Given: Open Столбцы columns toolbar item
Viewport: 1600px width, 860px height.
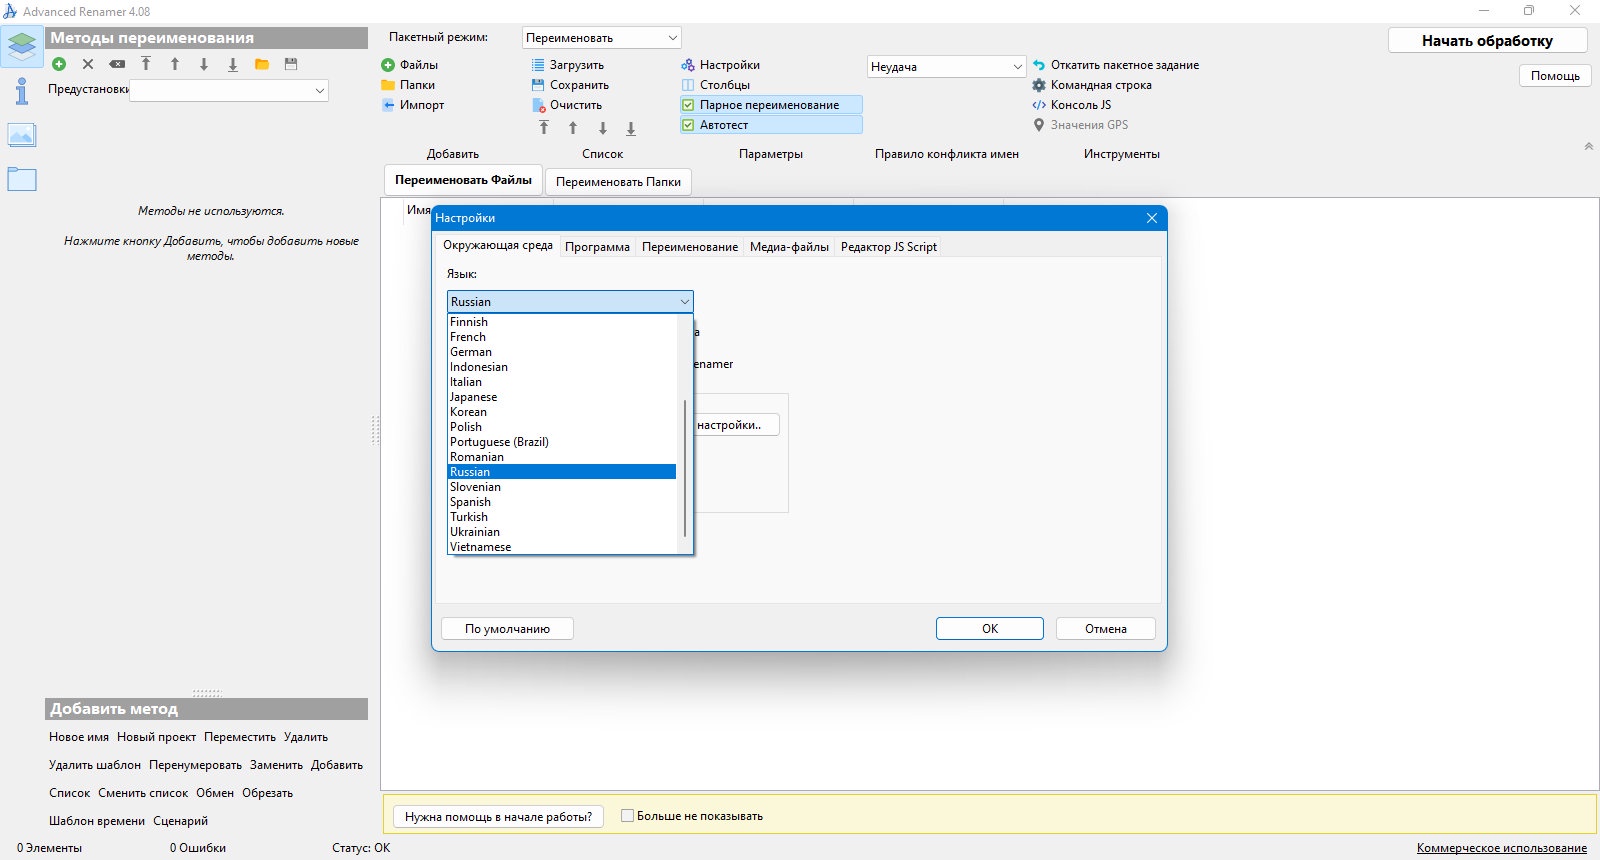Looking at the screenshot, I should (716, 85).
